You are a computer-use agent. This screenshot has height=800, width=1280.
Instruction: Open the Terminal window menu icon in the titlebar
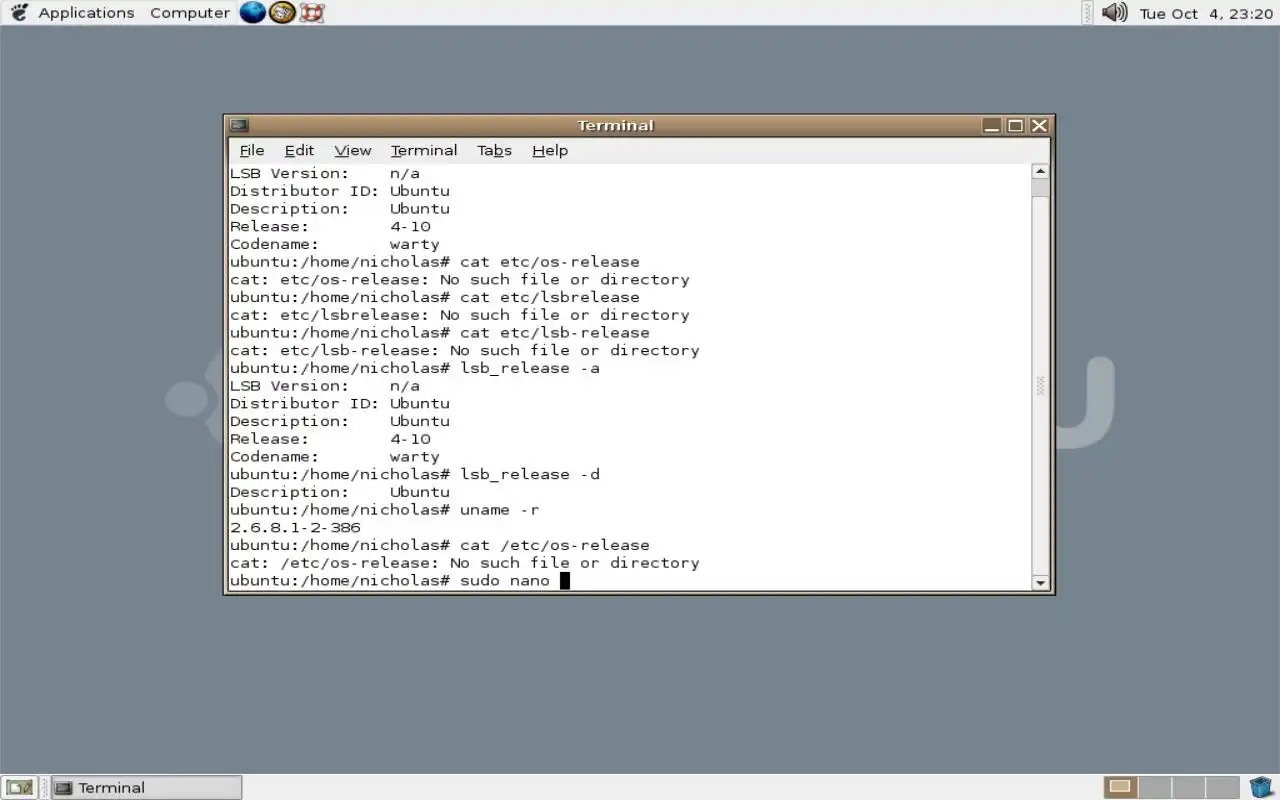click(239, 125)
